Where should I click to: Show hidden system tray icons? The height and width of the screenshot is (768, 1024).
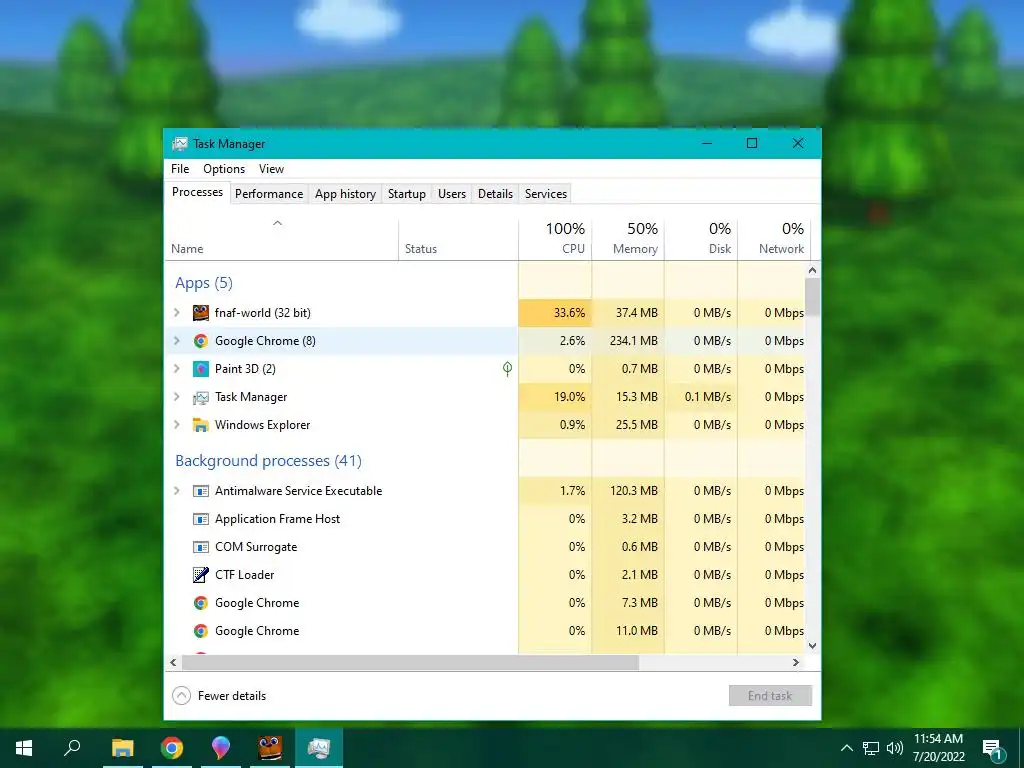(846, 748)
